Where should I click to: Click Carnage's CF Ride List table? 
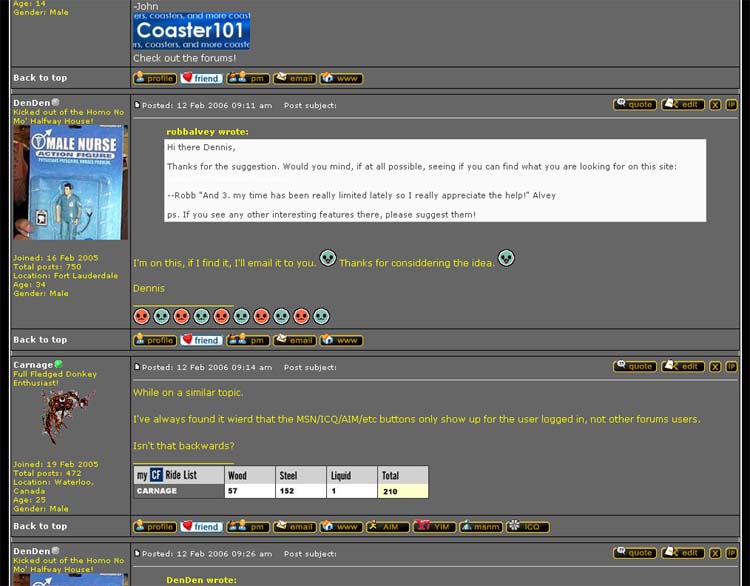(x=280, y=482)
